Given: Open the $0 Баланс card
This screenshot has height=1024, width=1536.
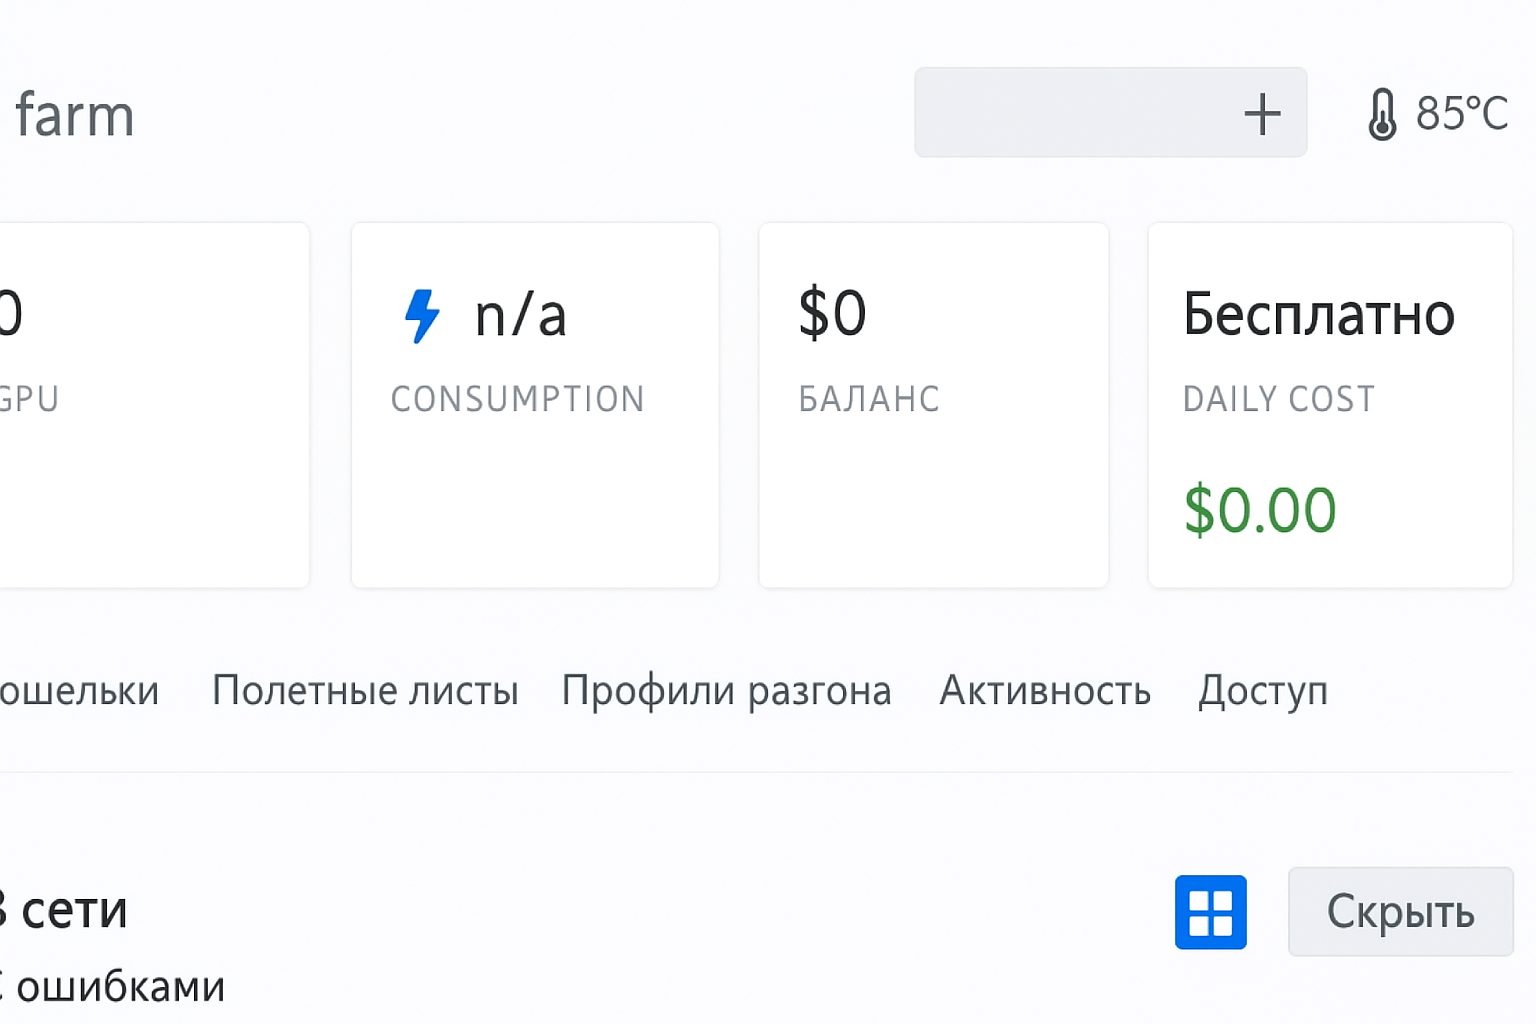Looking at the screenshot, I should pos(933,400).
